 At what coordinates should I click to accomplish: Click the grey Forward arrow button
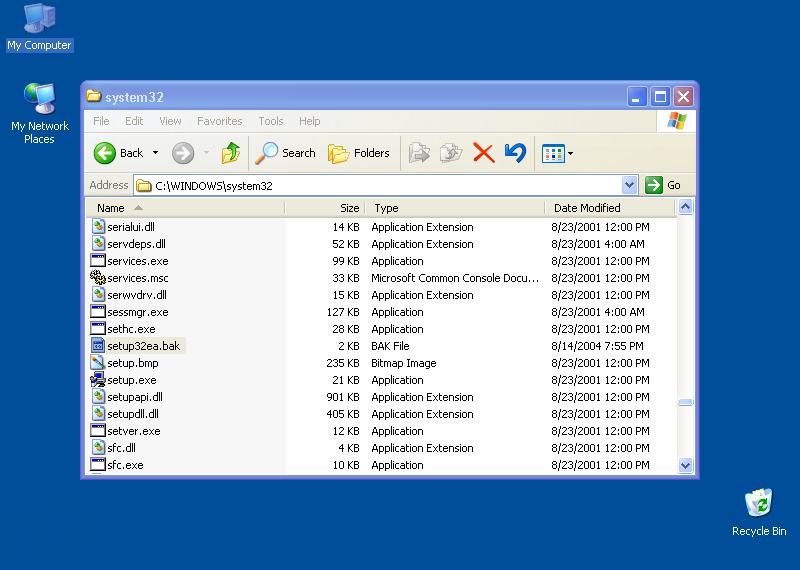183,153
